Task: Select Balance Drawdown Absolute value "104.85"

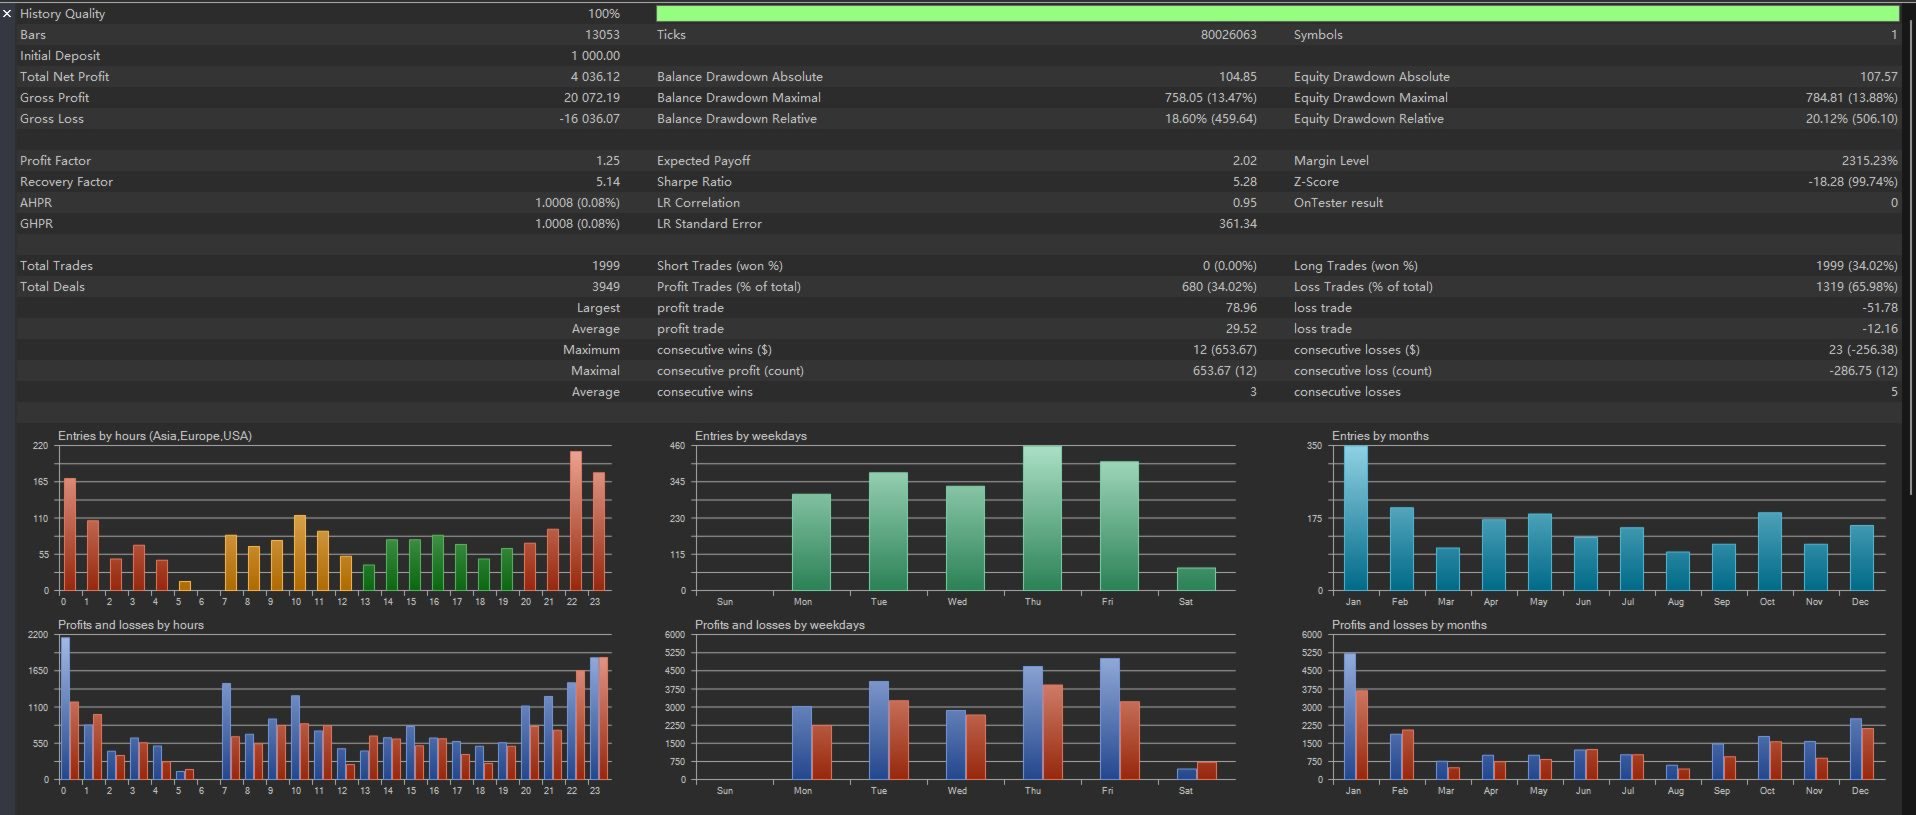Action: tap(1238, 77)
